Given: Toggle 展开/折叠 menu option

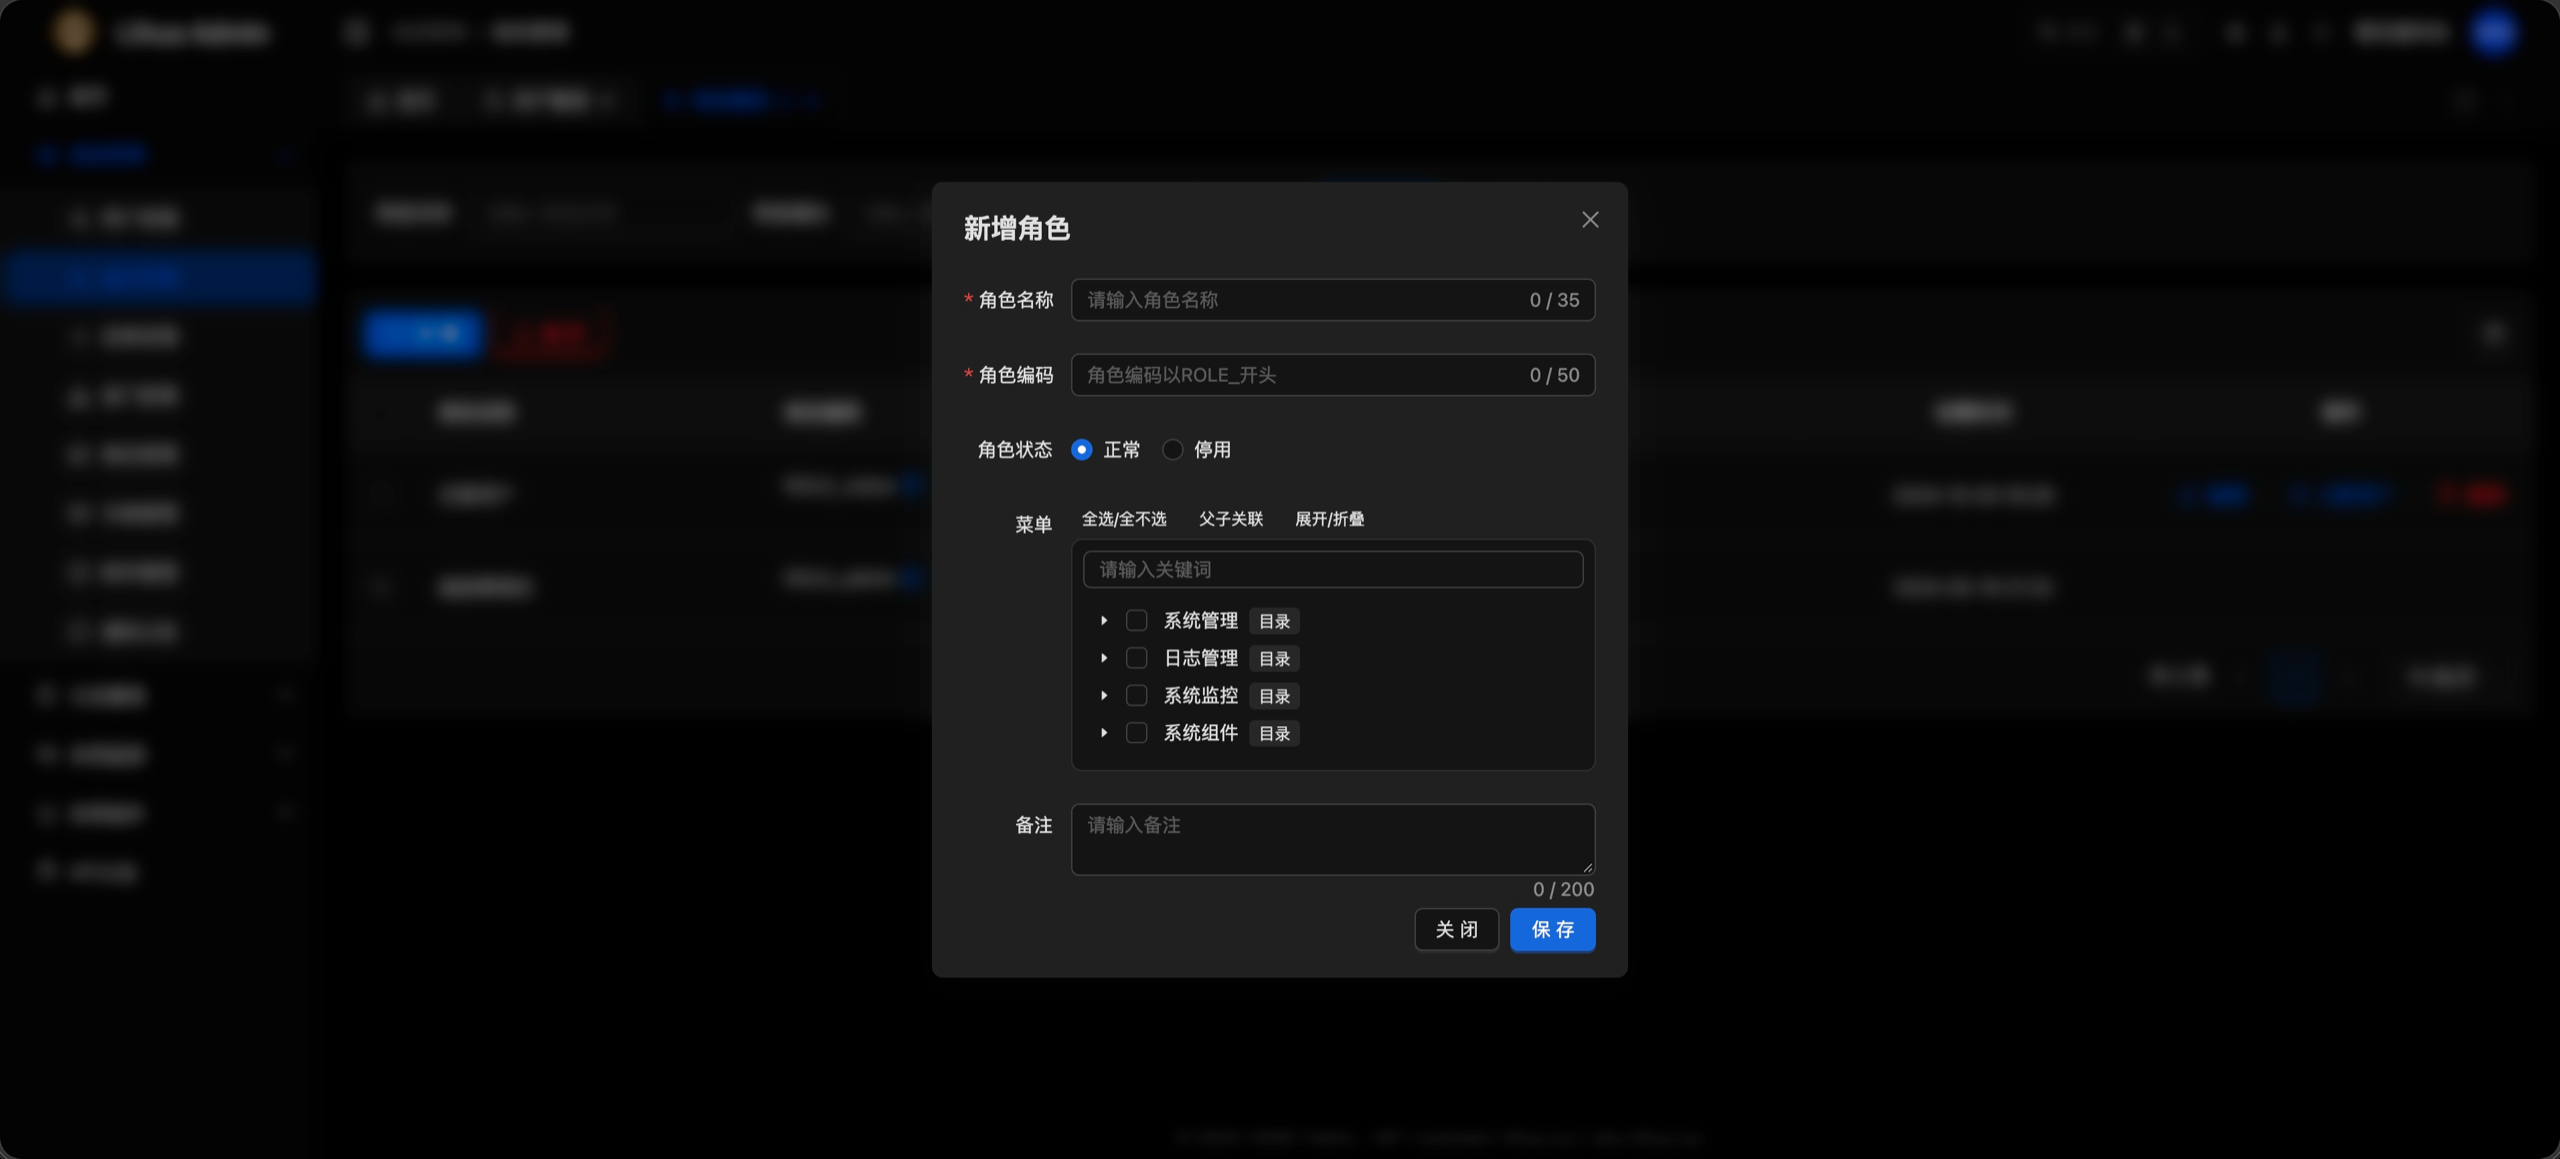Looking at the screenshot, I should point(1329,519).
